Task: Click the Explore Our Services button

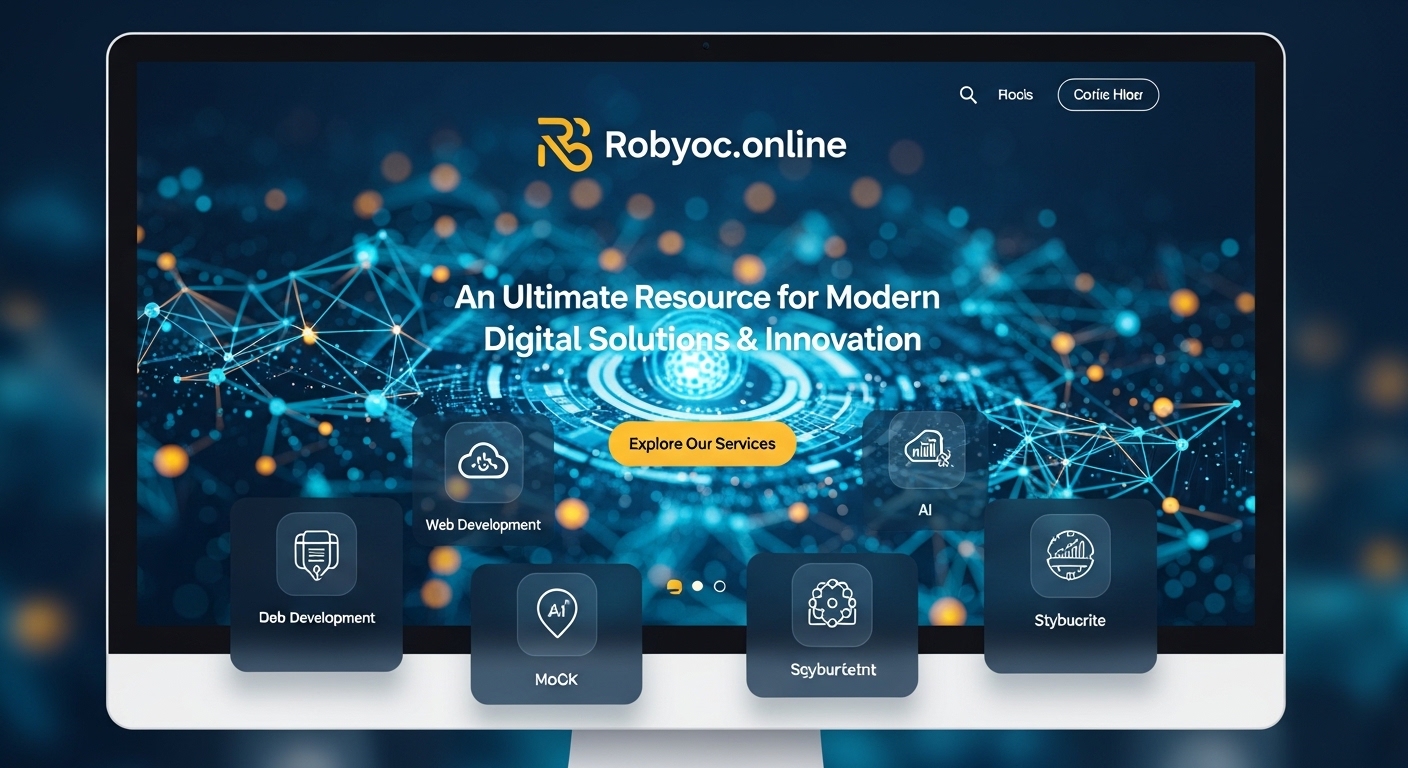Action: point(702,443)
